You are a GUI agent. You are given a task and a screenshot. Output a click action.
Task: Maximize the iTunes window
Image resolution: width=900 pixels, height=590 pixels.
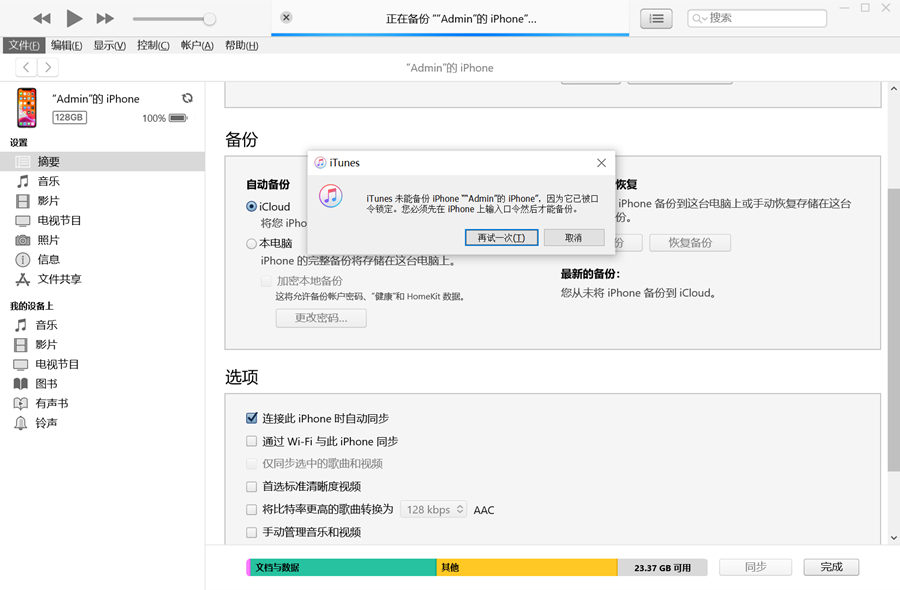[865, 7]
